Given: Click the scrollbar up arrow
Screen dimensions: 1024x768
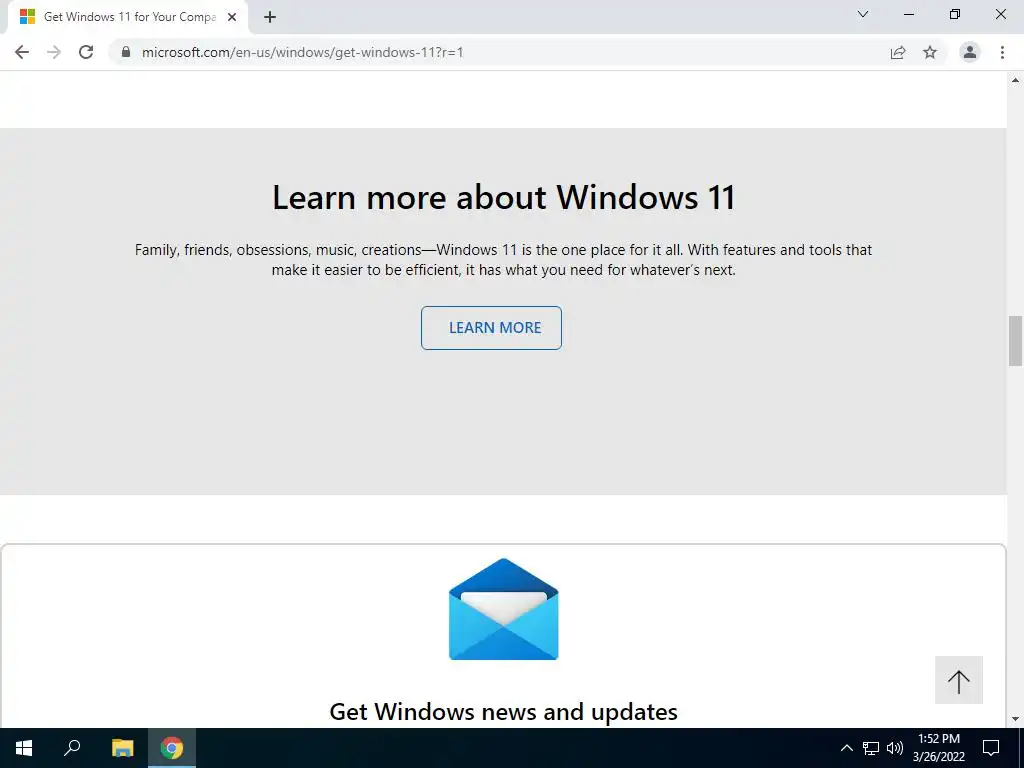Looking at the screenshot, I should [1015, 80].
